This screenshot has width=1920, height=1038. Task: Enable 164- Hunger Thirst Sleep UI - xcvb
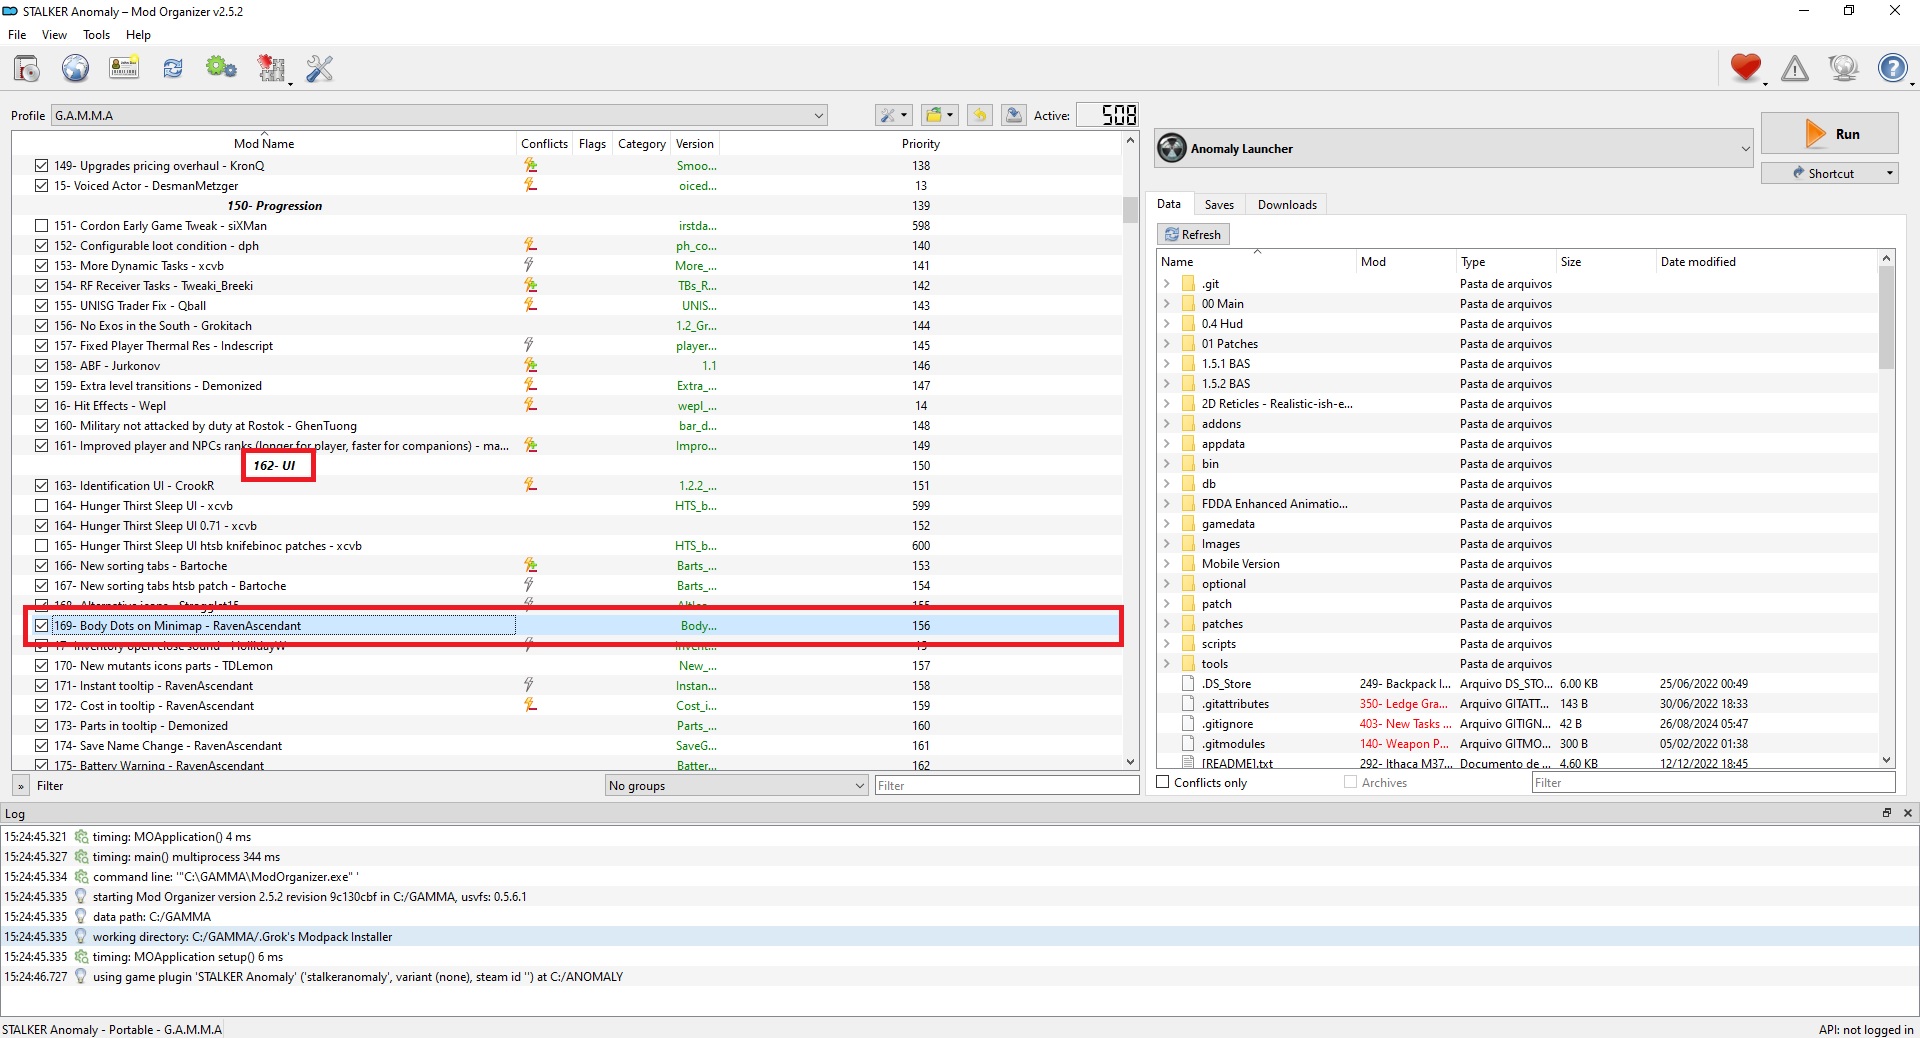click(41, 506)
